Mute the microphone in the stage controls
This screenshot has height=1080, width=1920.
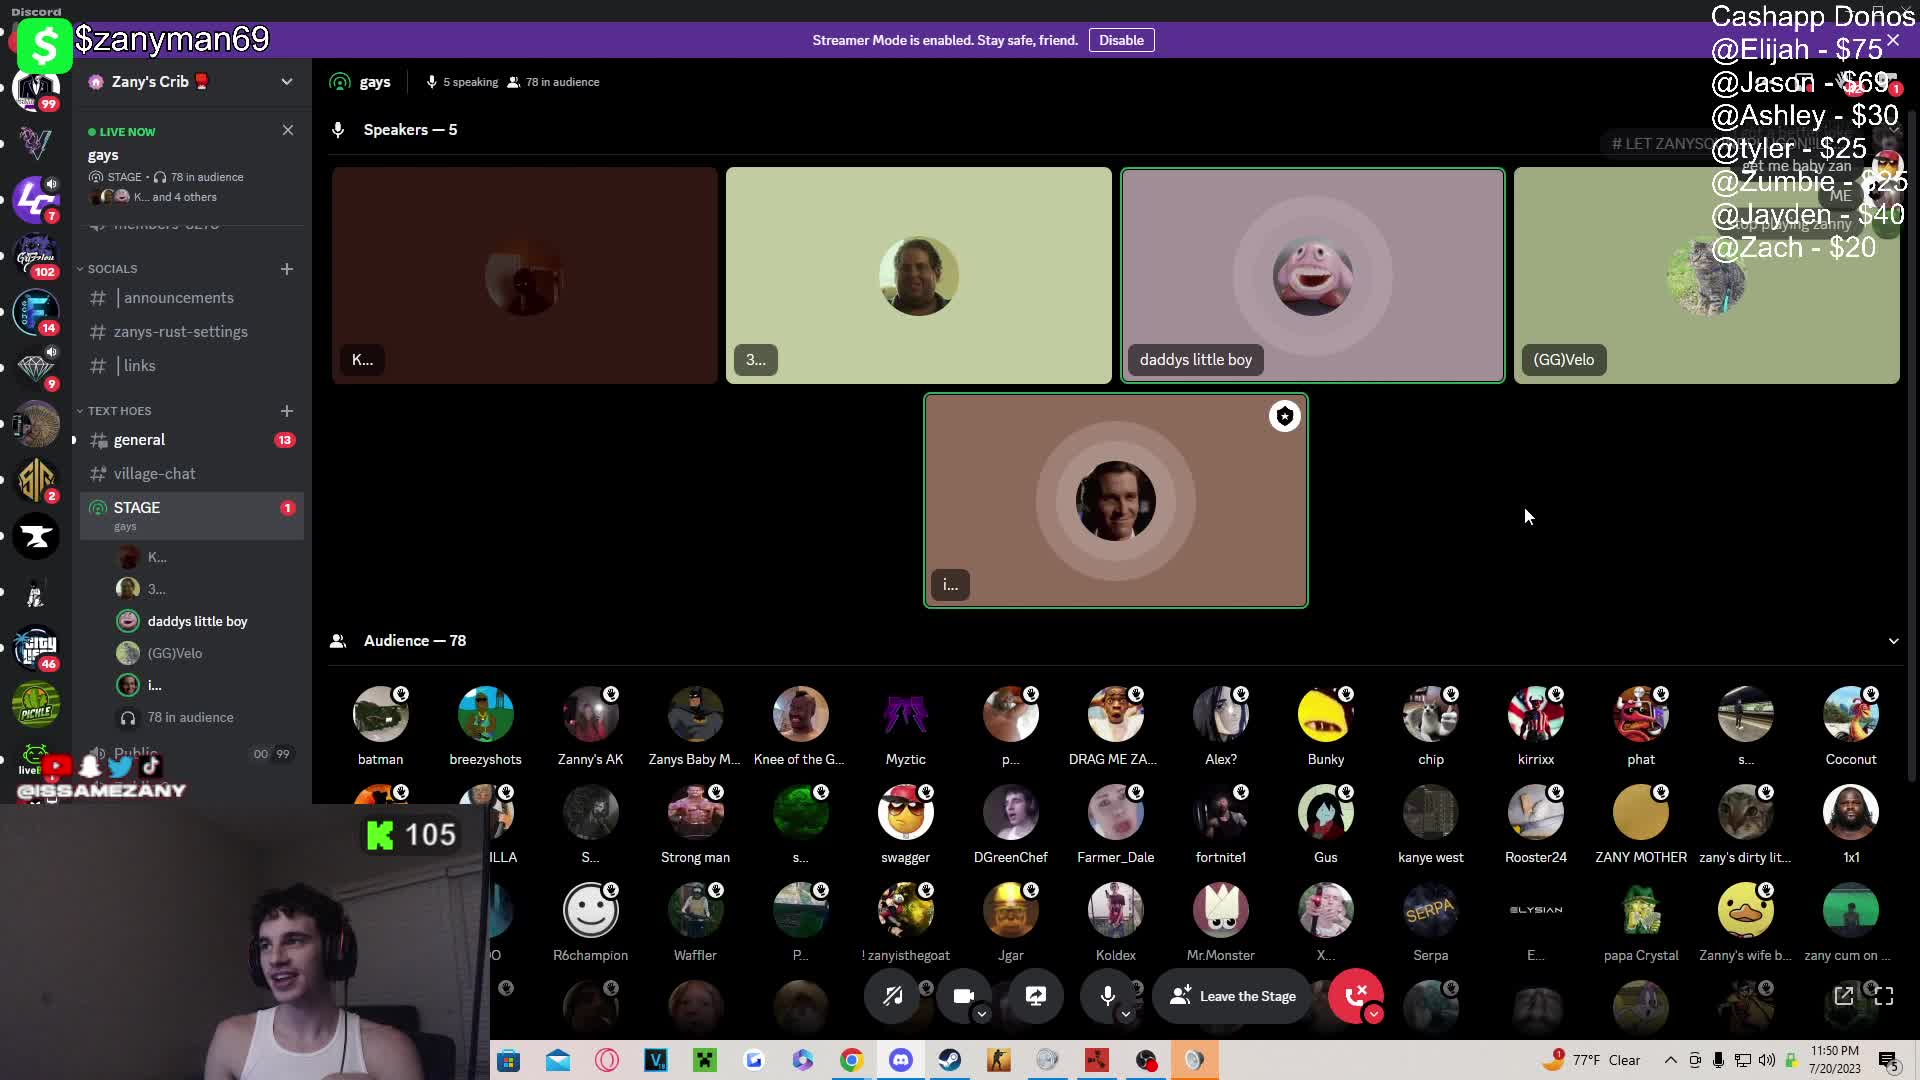point(1107,995)
